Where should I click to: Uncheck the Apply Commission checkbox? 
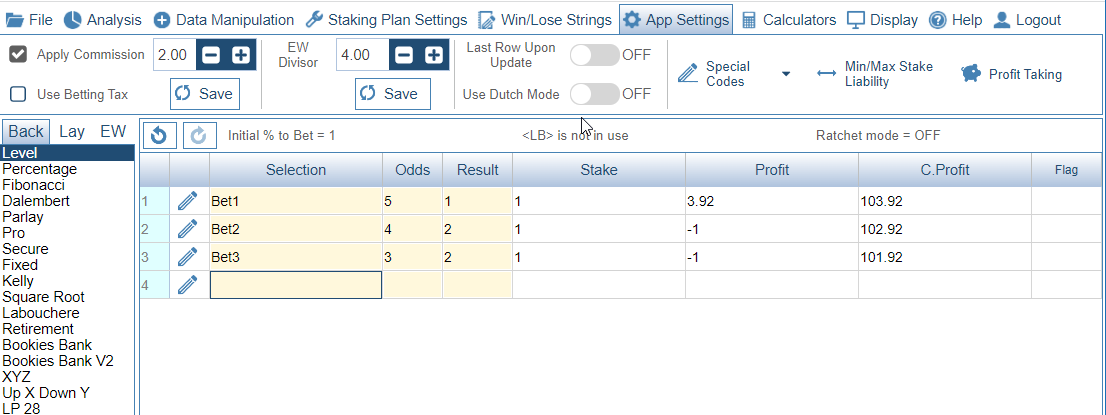pos(18,54)
